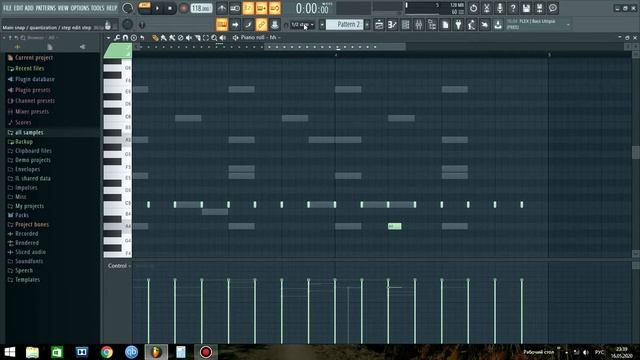Click the piano roll stamp icon

pyautogui.click(x=133, y=38)
